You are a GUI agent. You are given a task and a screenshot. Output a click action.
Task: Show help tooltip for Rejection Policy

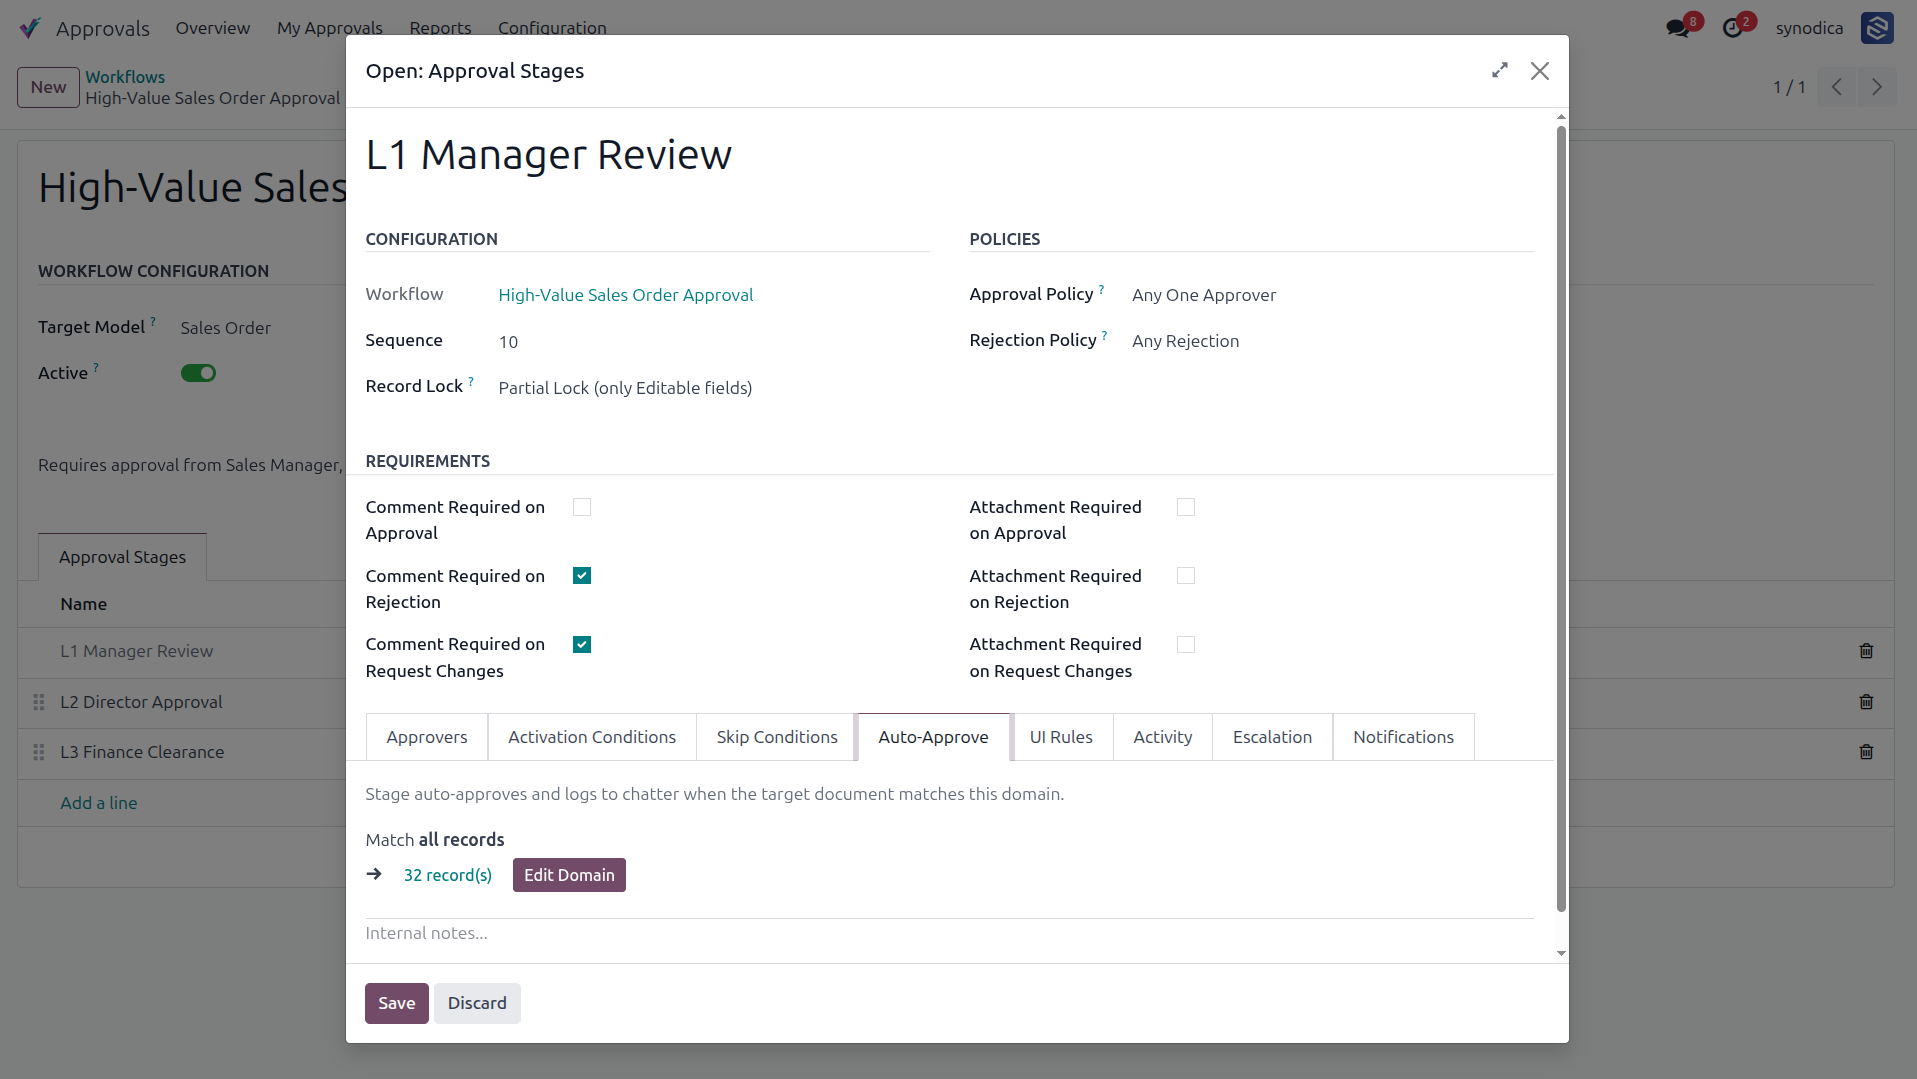point(1104,335)
